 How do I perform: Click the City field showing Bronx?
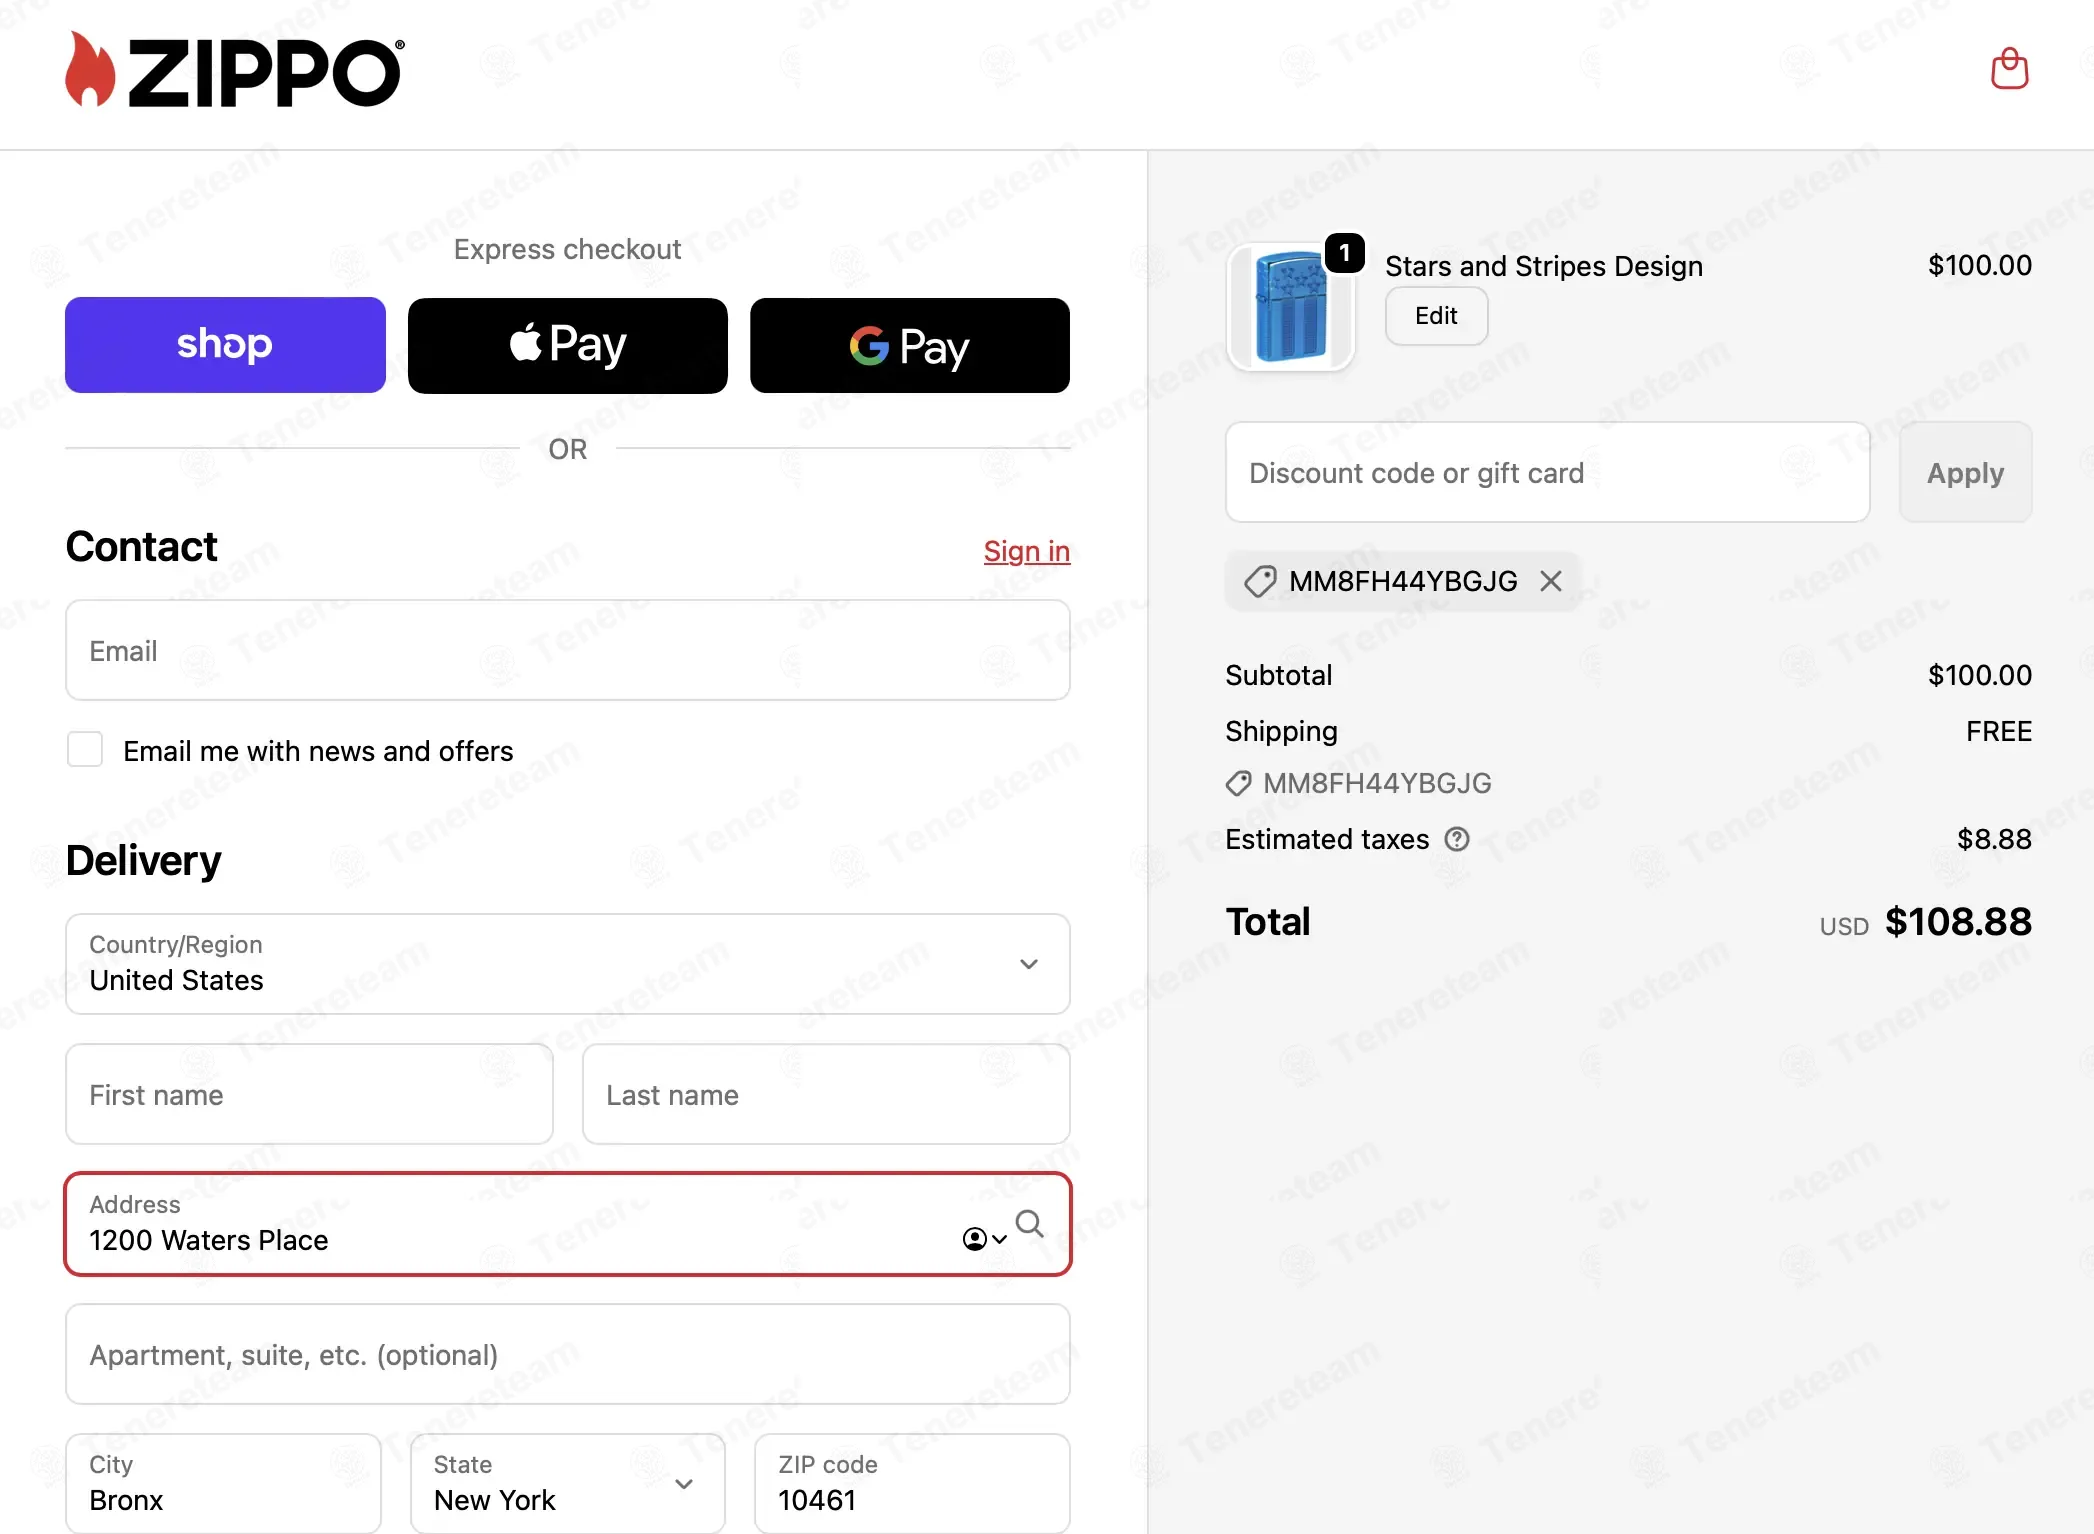(223, 1483)
